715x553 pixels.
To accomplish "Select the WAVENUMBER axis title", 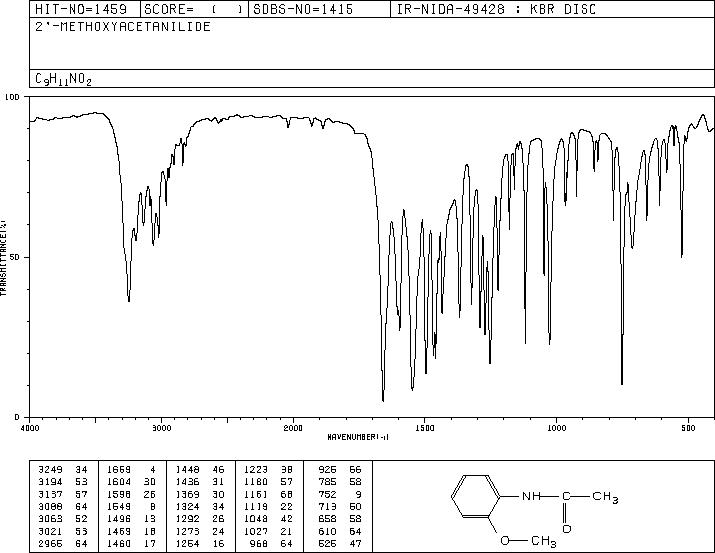I will pos(358,437).
